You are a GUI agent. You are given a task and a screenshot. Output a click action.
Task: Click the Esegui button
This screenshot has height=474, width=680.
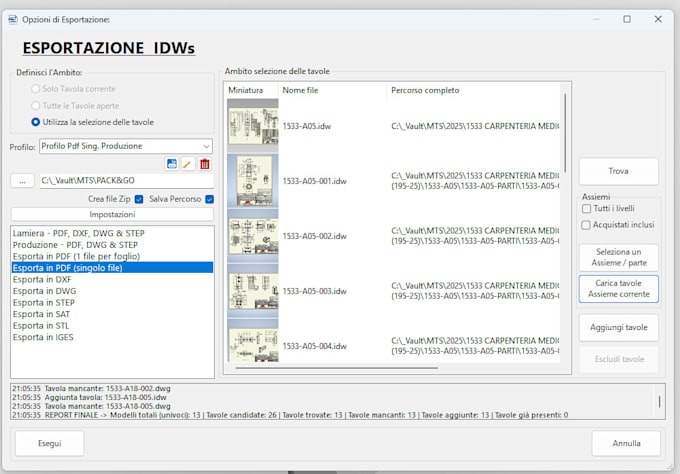pyautogui.click(x=49, y=443)
